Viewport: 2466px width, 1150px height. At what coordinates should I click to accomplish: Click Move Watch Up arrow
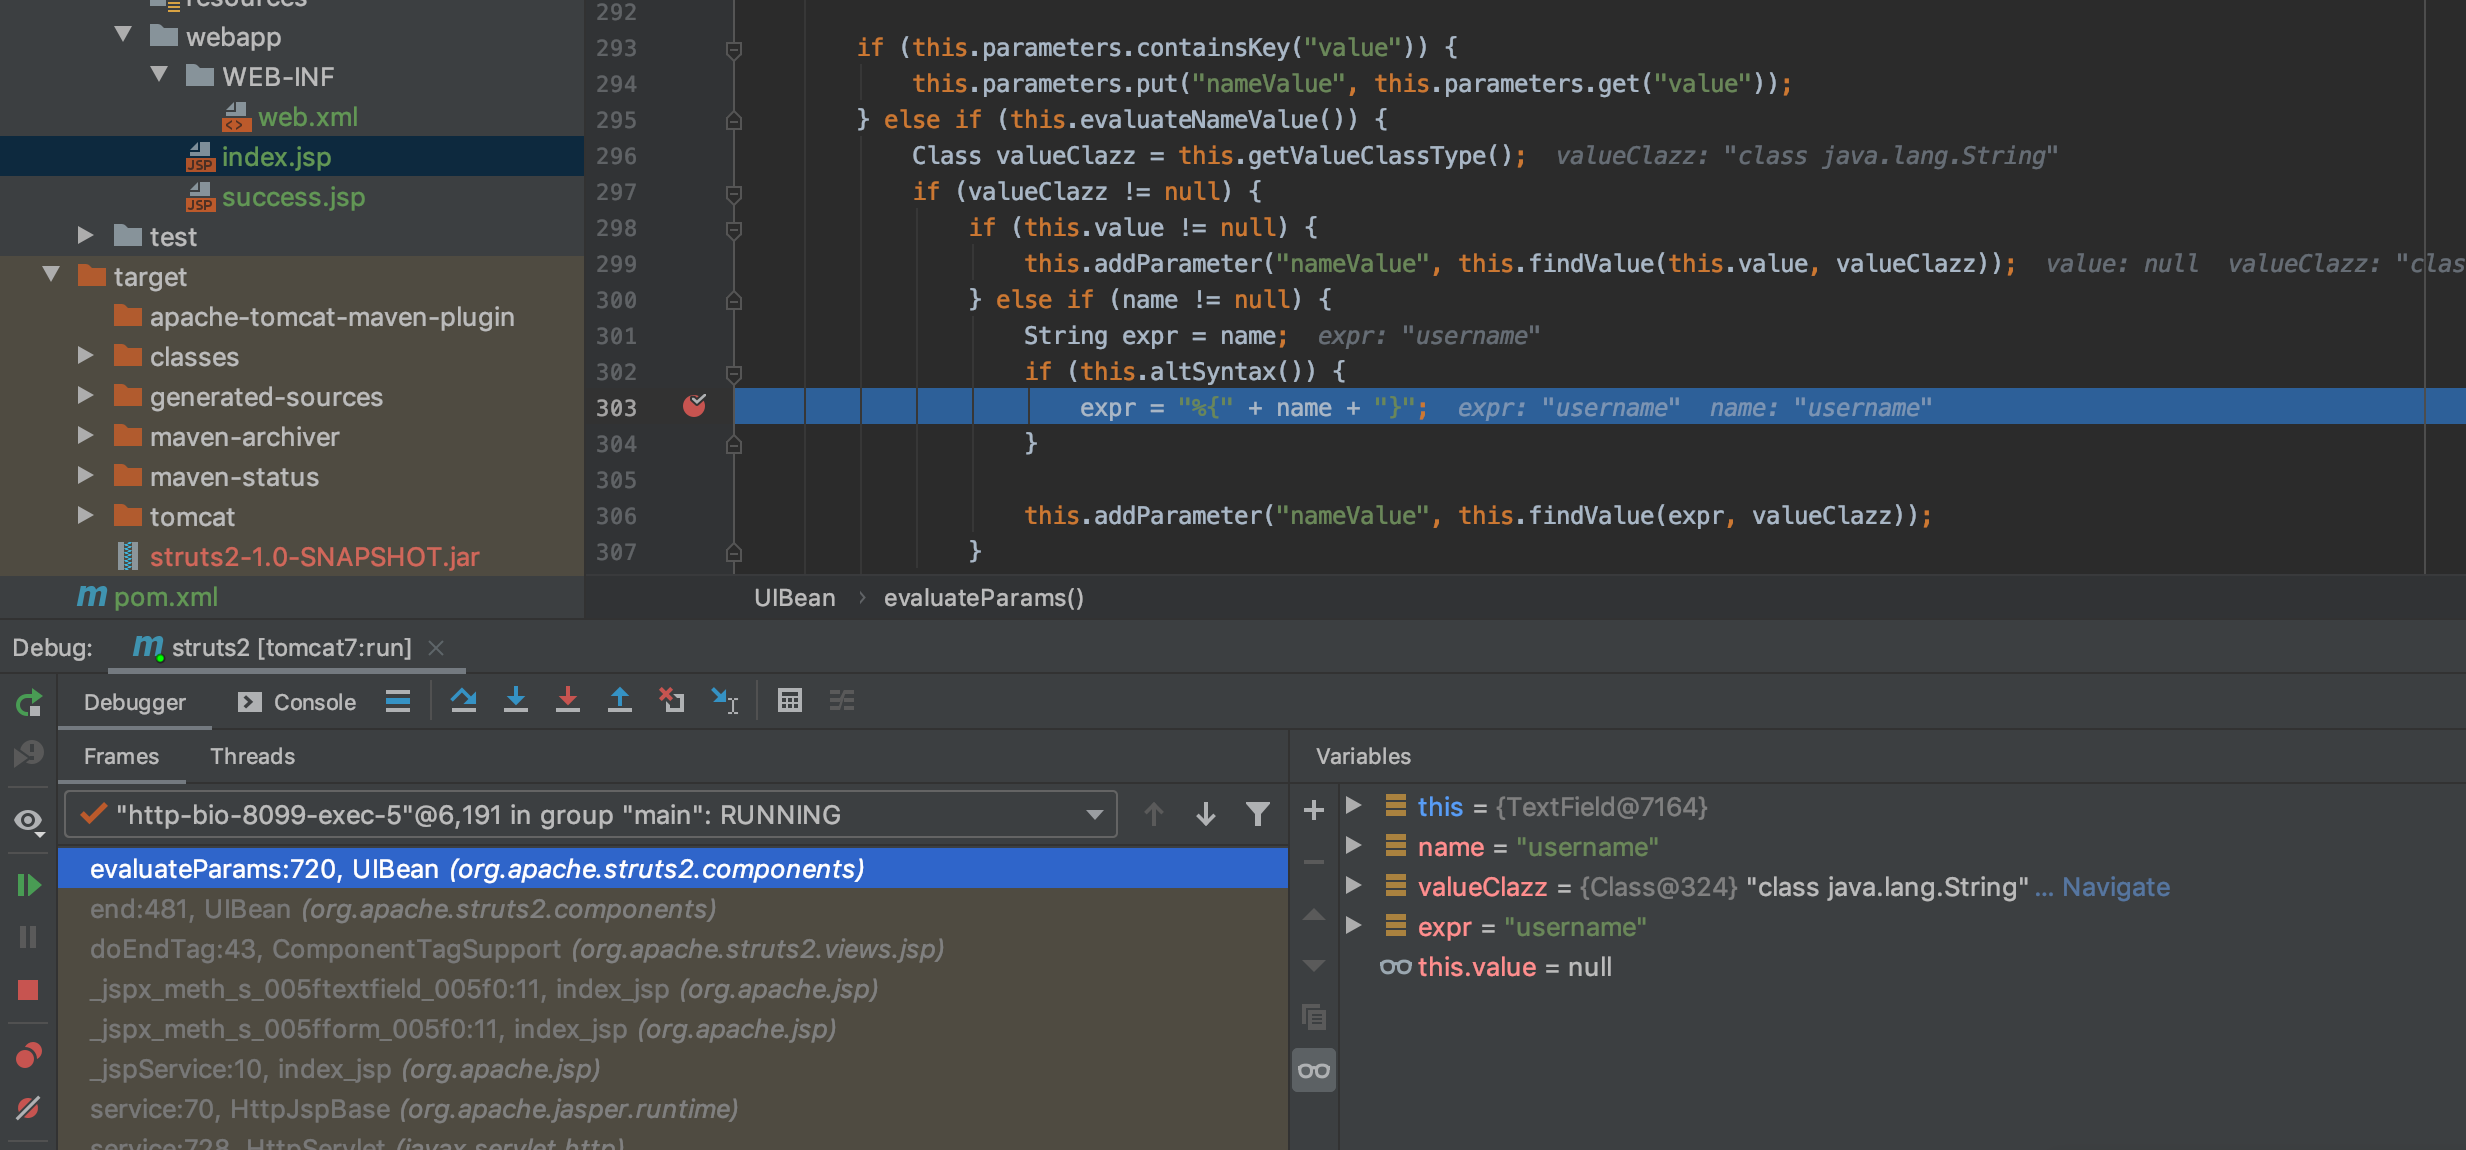[1314, 914]
